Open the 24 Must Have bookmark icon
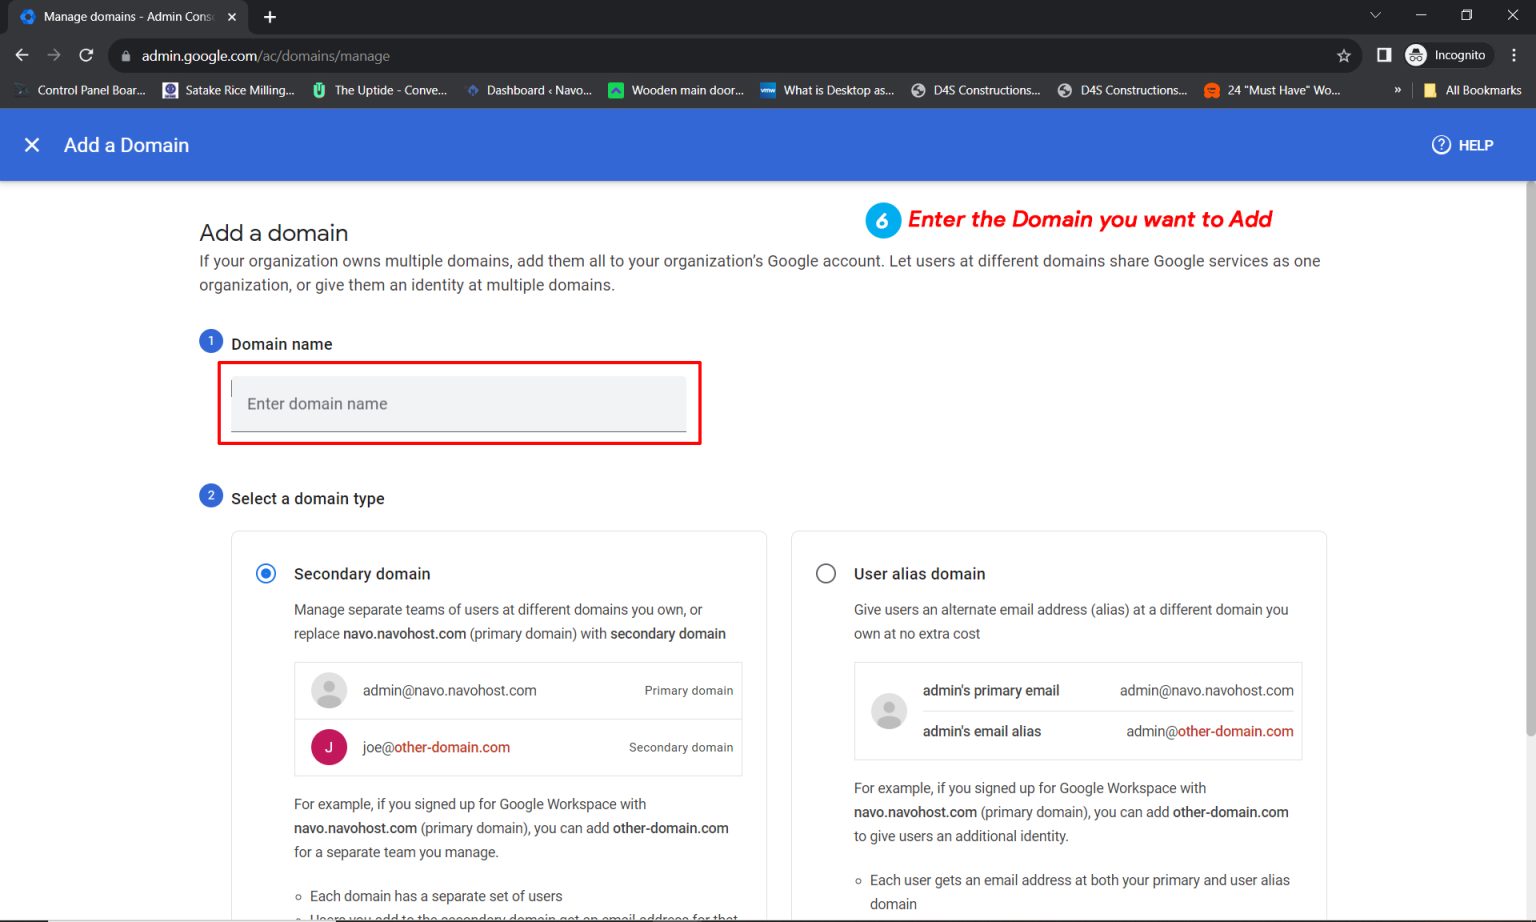The width and height of the screenshot is (1536, 922). [x=1210, y=90]
